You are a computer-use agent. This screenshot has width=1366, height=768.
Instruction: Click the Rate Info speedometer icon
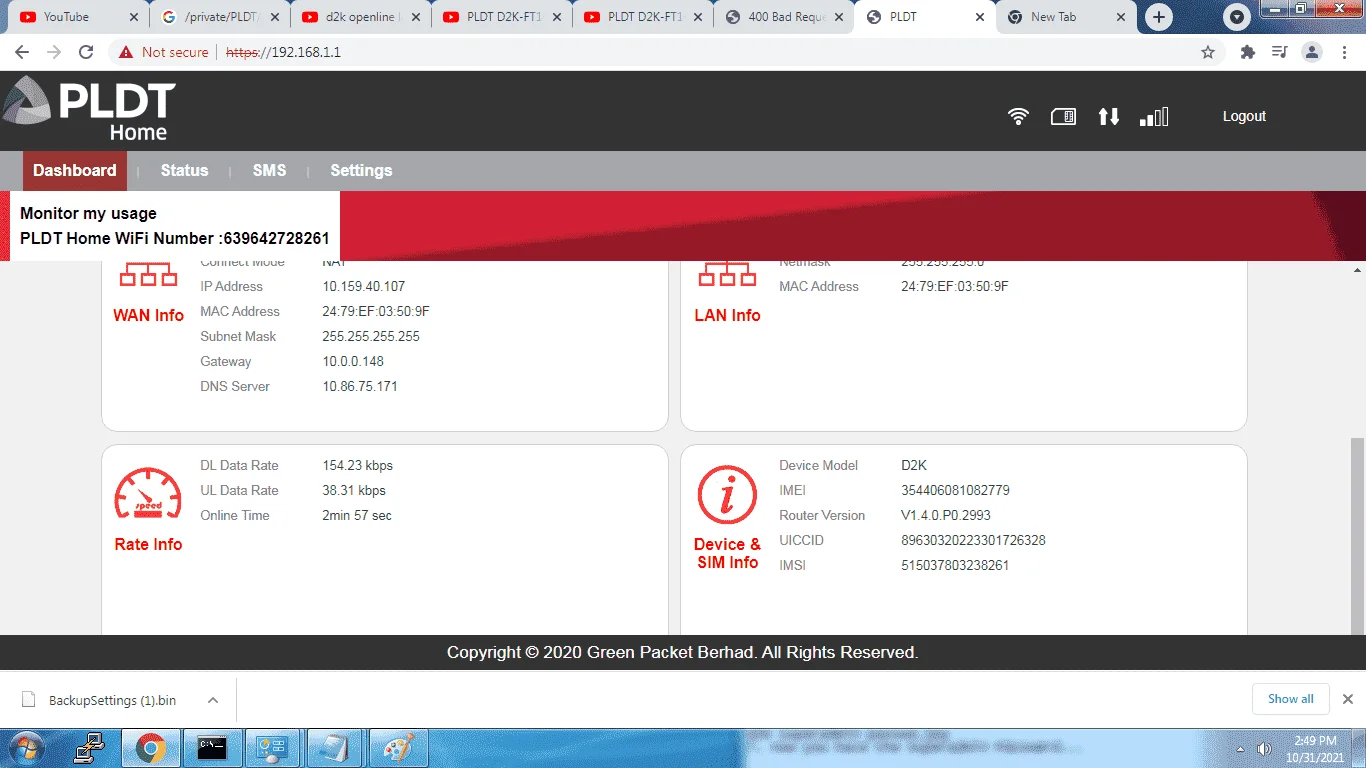[148, 494]
